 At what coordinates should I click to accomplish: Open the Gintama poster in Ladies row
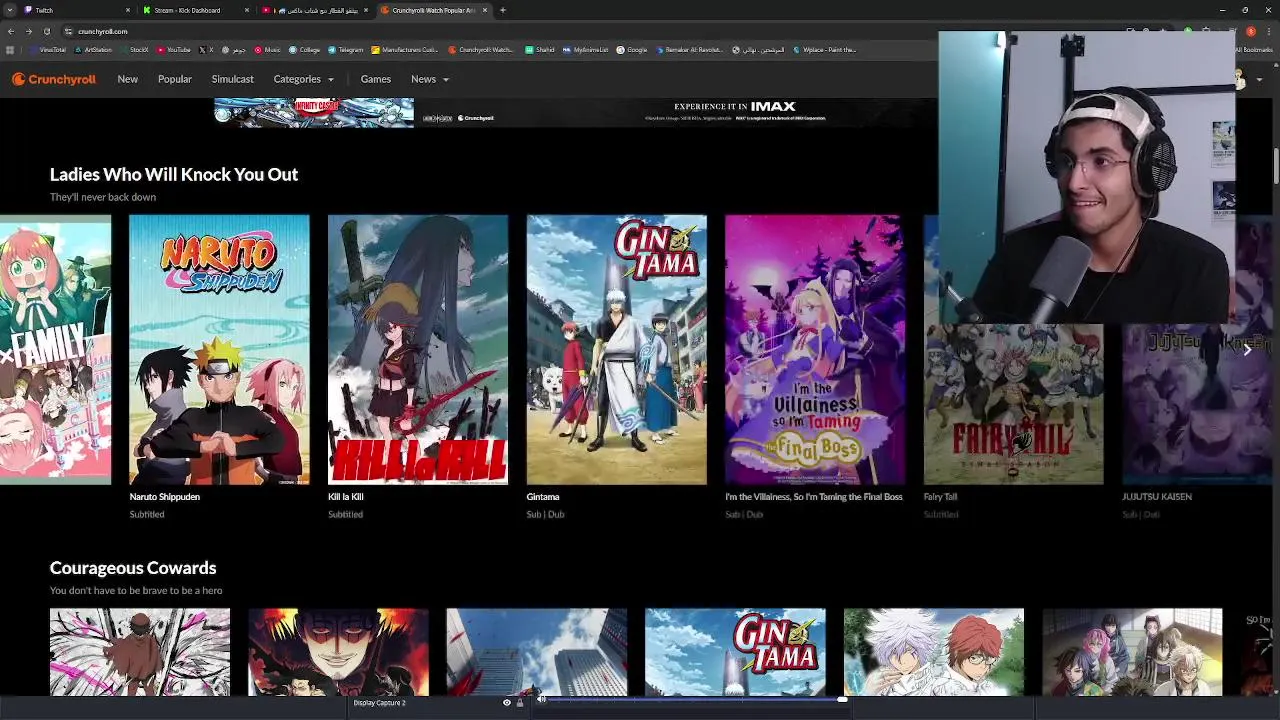[x=616, y=350]
